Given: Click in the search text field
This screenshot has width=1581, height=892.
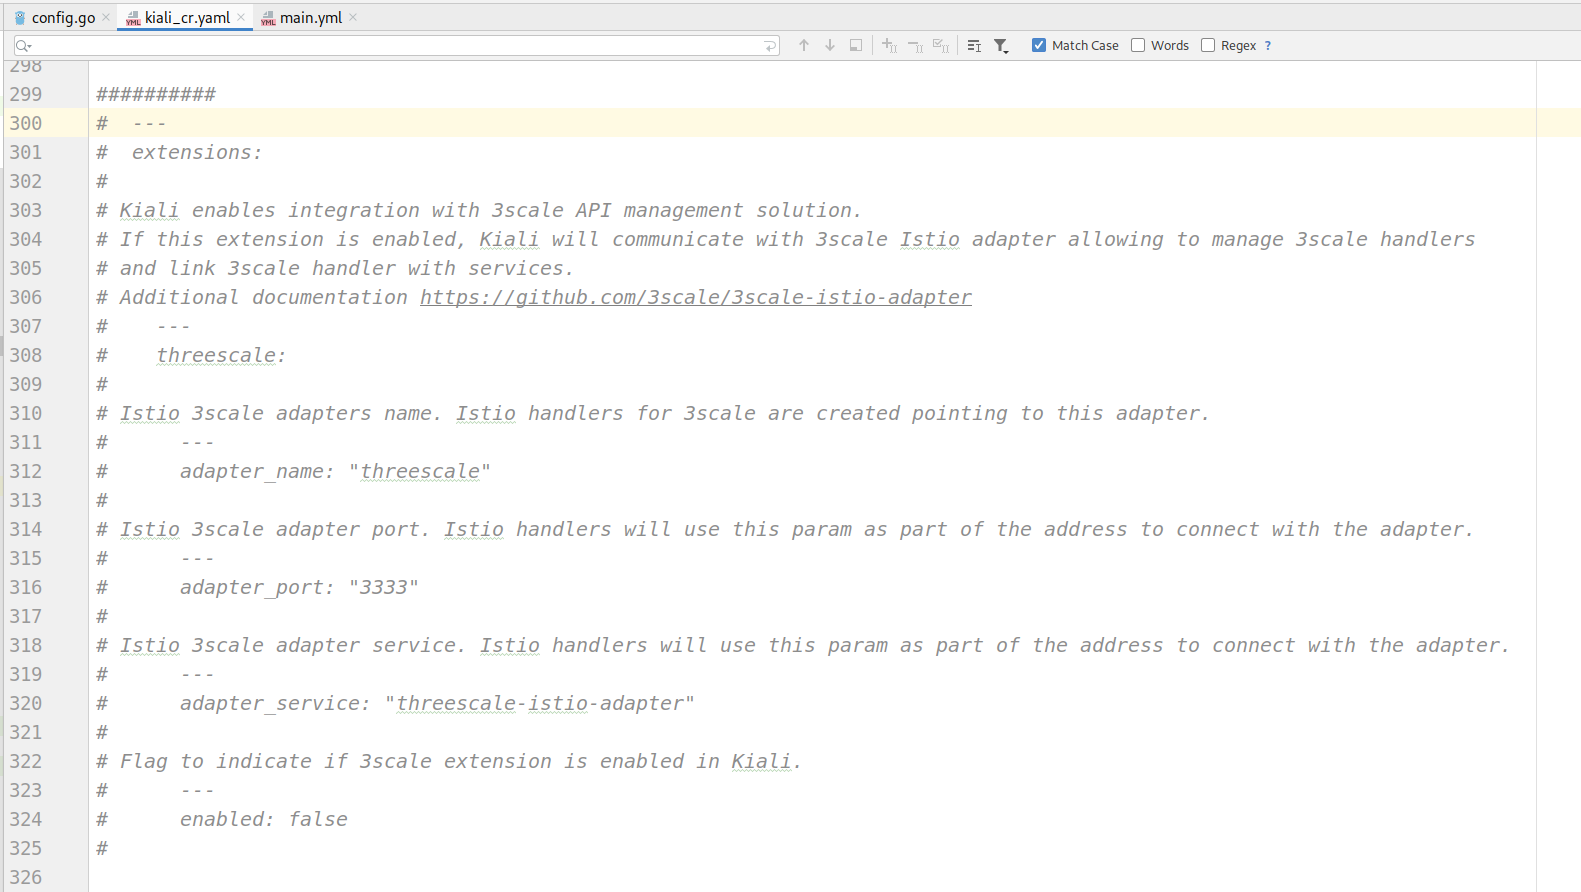Looking at the screenshot, I should coord(396,45).
